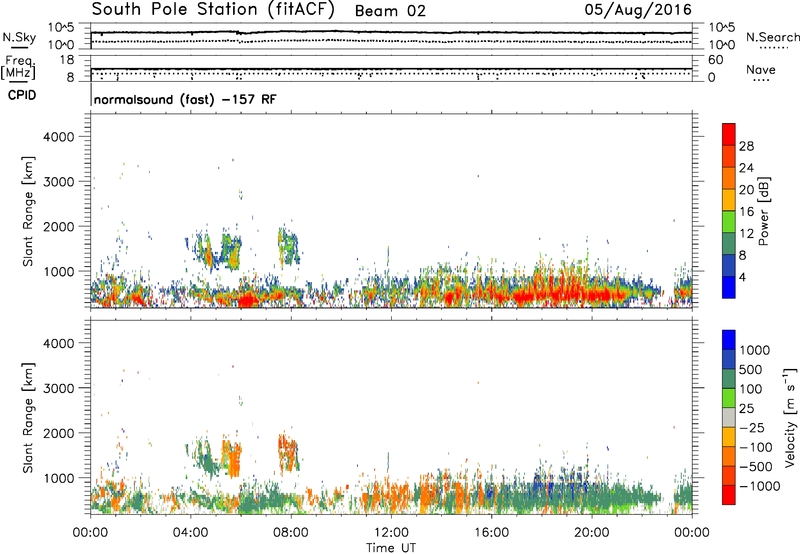Click the "3000" tick of the power panel

[x=59, y=182]
